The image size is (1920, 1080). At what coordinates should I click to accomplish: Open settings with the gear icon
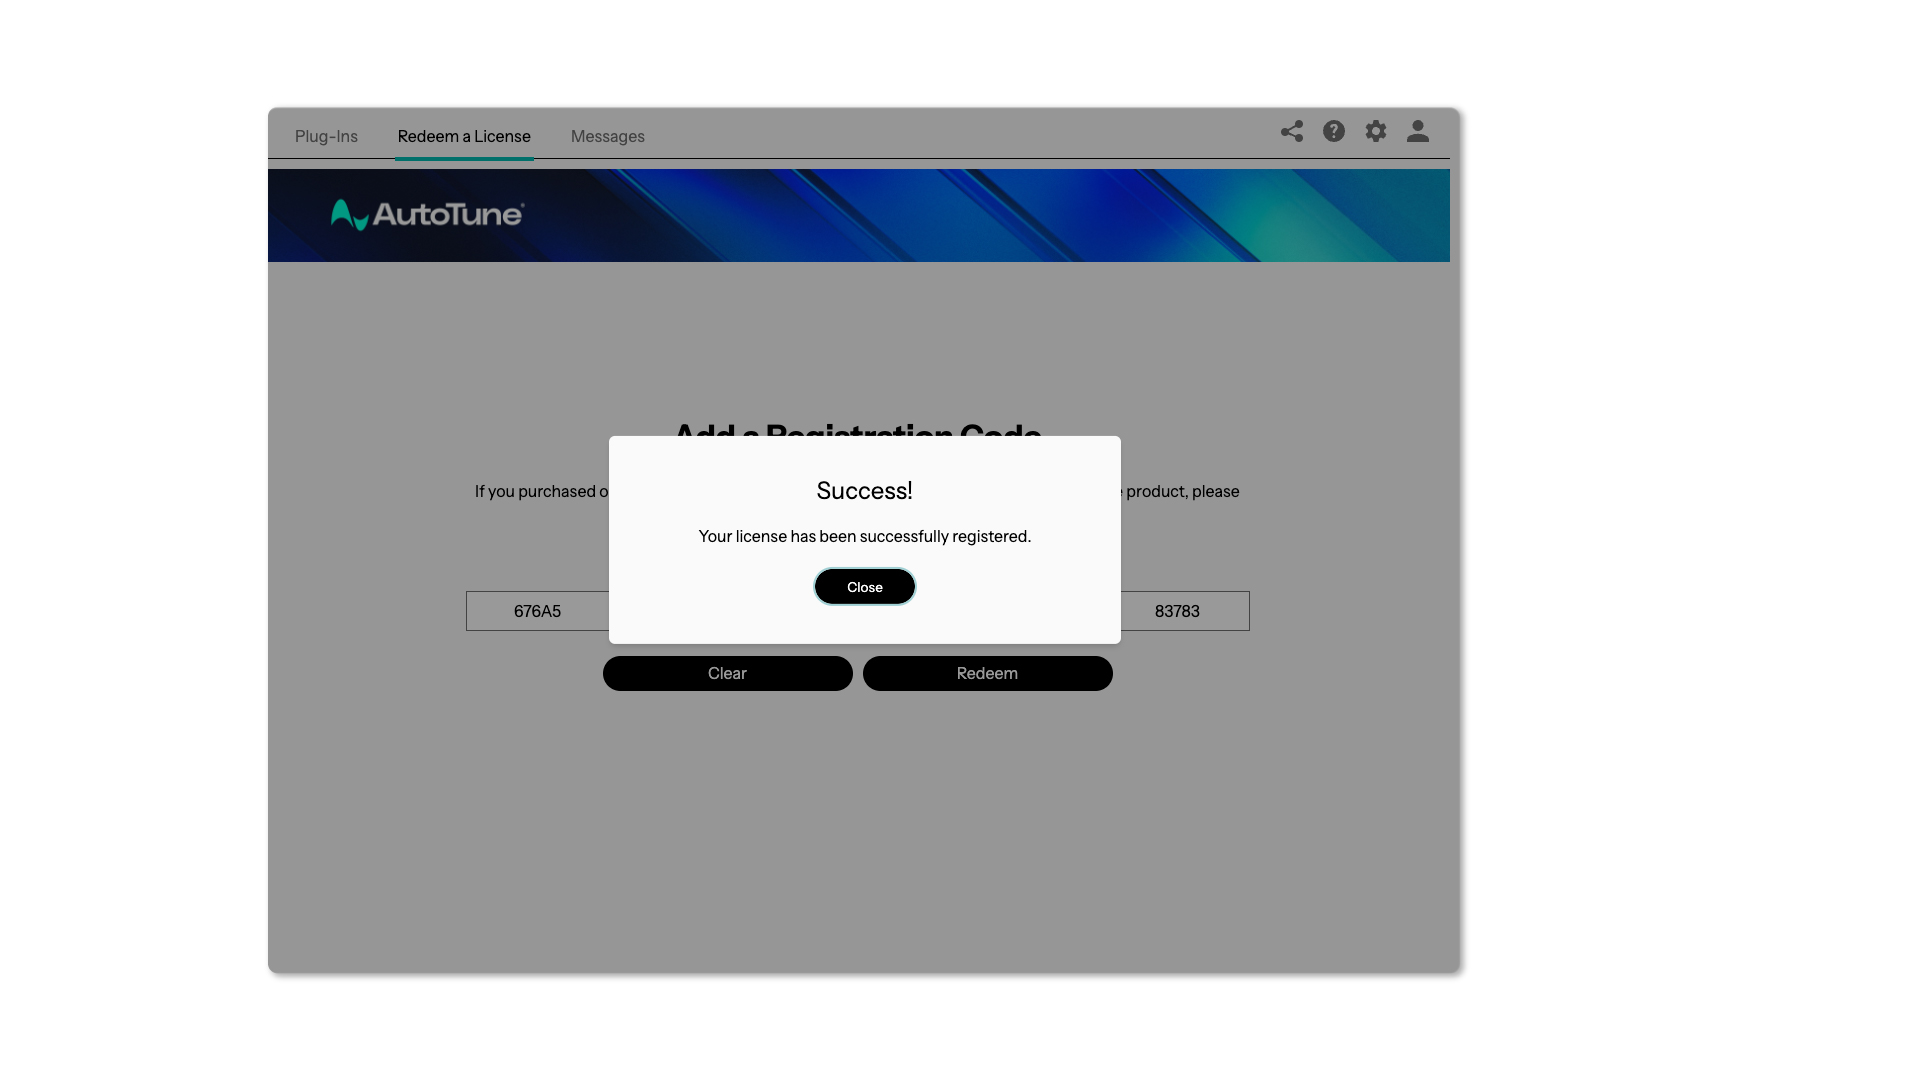coord(1375,131)
